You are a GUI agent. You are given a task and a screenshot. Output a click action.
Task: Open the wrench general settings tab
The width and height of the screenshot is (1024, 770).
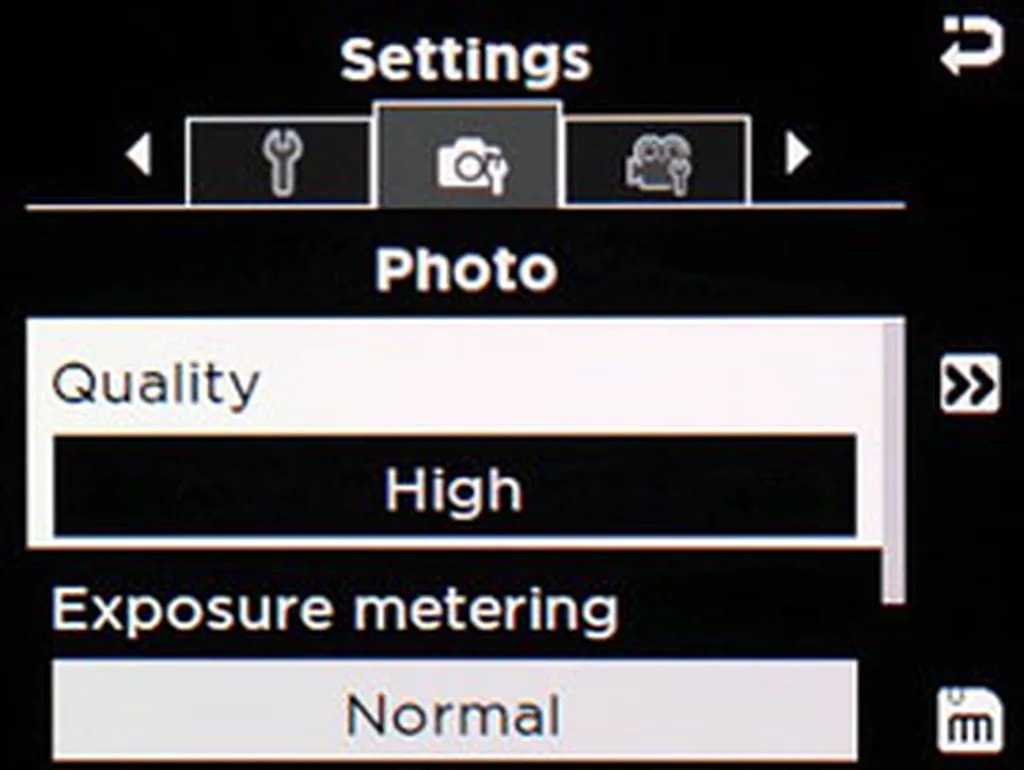coord(279,161)
